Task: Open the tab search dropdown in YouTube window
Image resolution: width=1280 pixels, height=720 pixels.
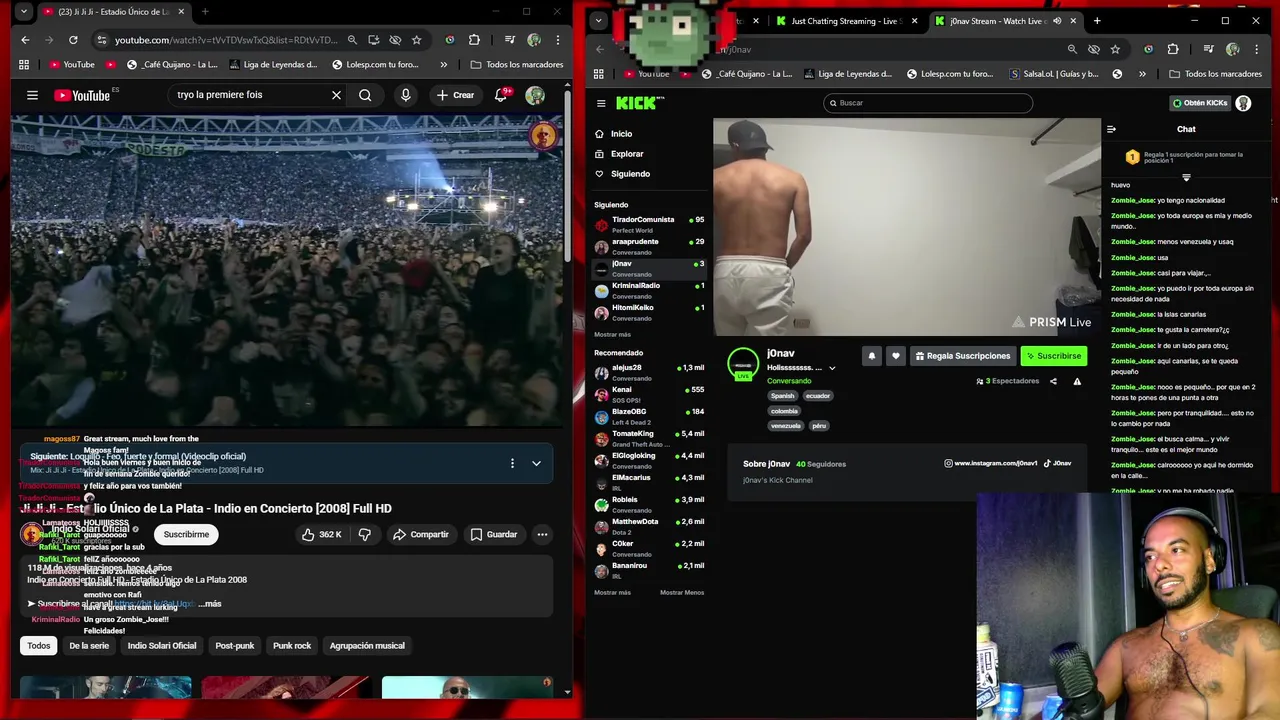Action: click(x=22, y=12)
